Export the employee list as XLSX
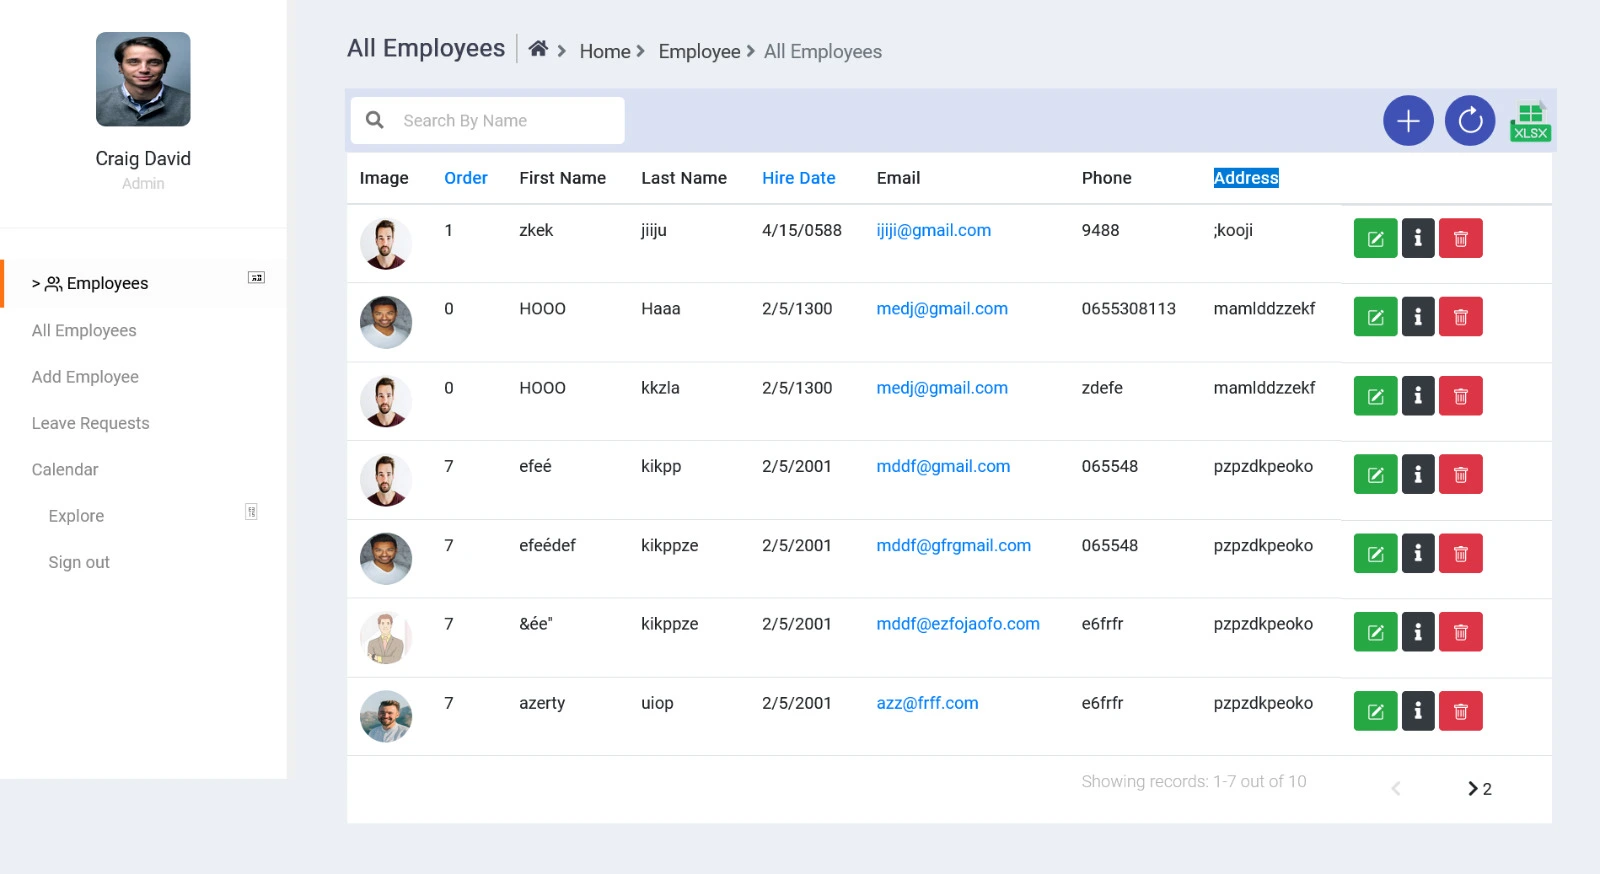1600x874 pixels. click(x=1530, y=122)
